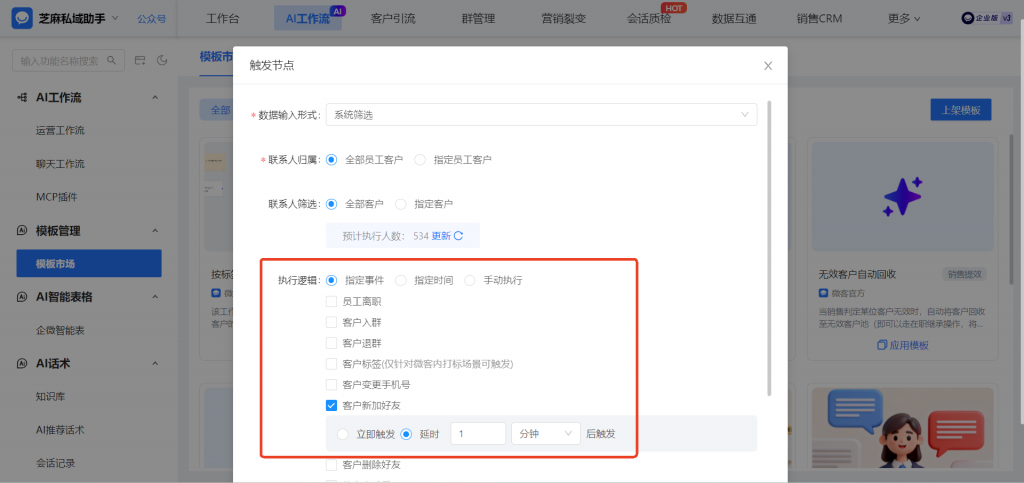Select 指定事件 execution logic radio

tap(332, 280)
